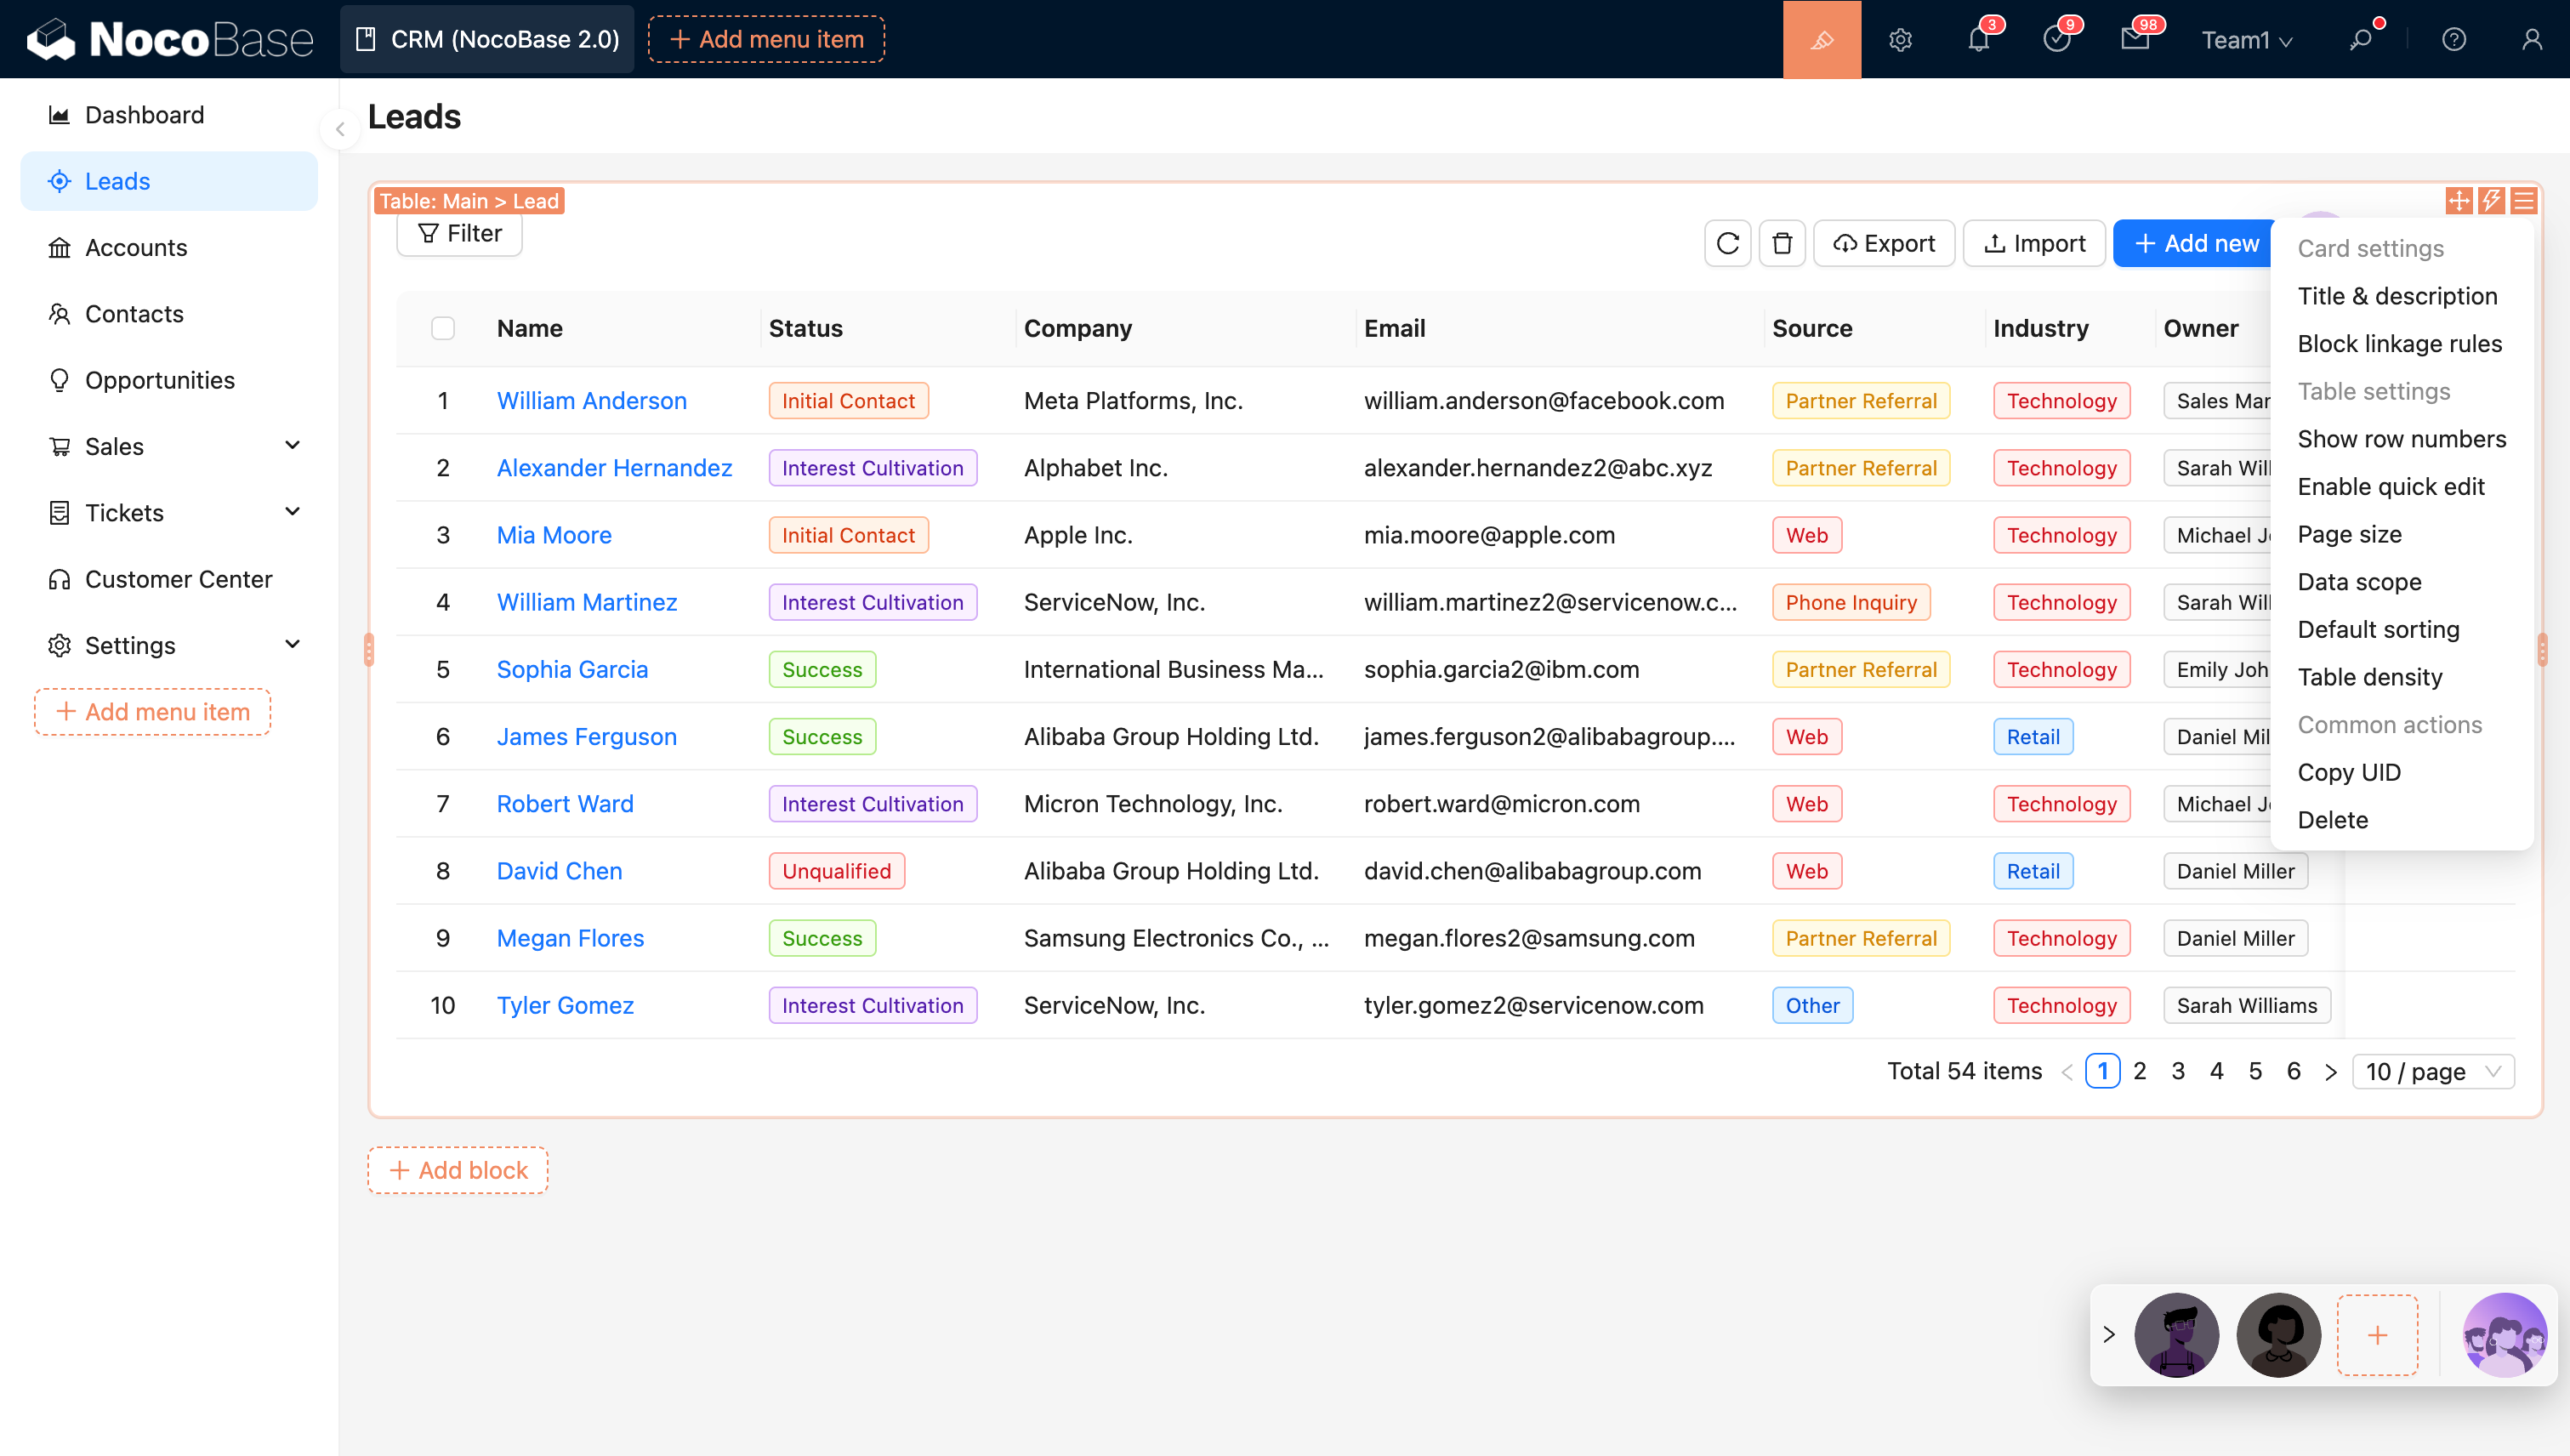Open the notifications bell icon
Screen dimensions: 2570x1456
click(1978, 40)
